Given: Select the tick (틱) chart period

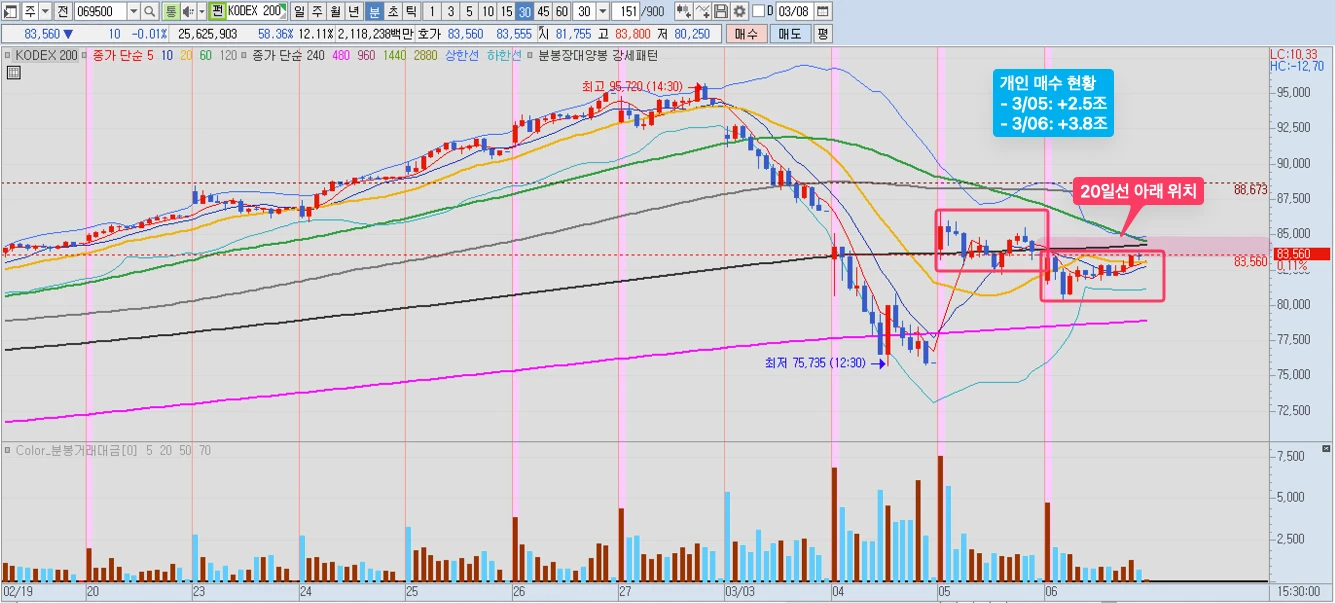Looking at the screenshot, I should [410, 11].
